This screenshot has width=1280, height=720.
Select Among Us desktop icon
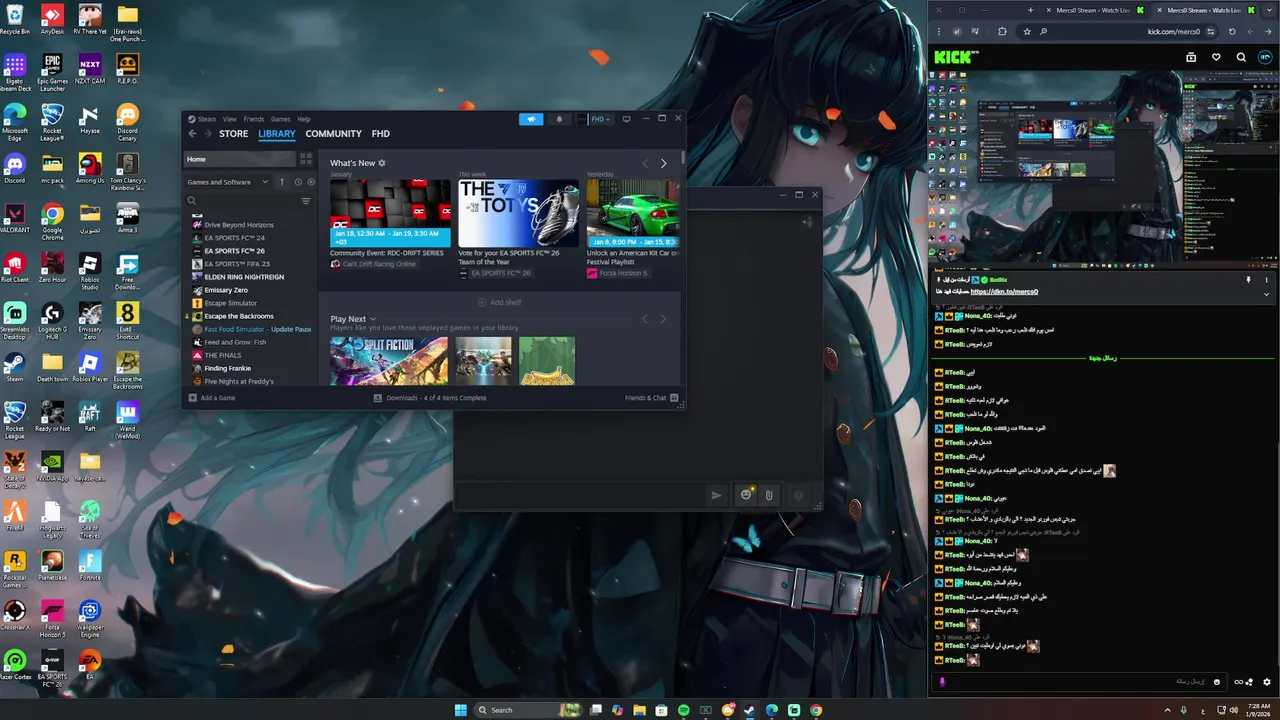coord(90,166)
